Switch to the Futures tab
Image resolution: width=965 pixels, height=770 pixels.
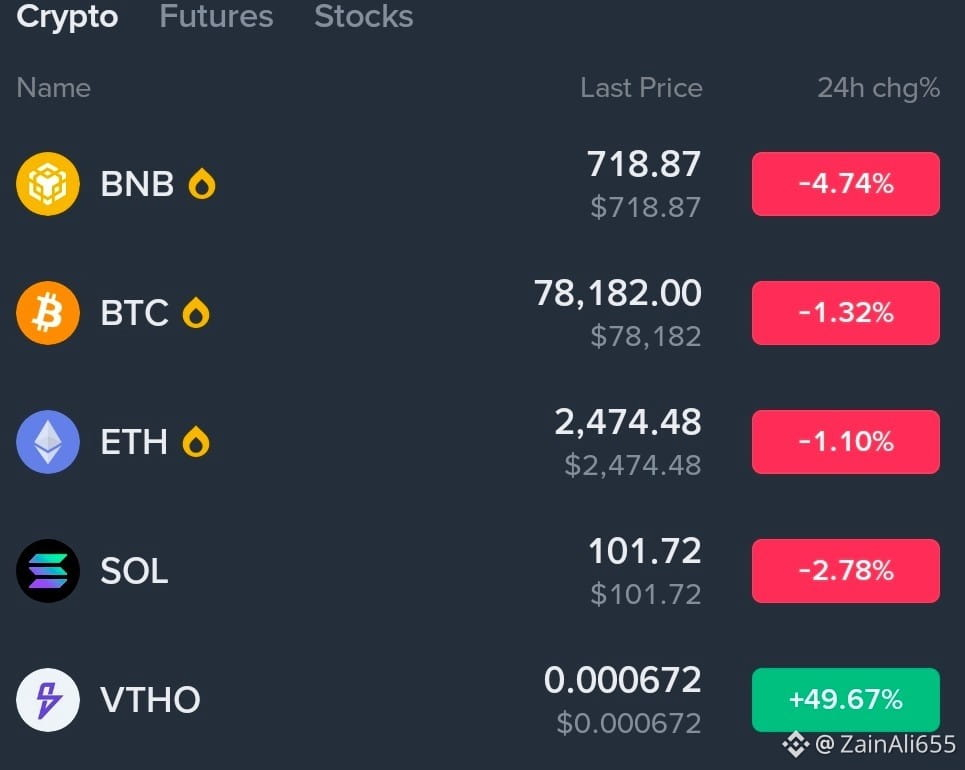[216, 16]
